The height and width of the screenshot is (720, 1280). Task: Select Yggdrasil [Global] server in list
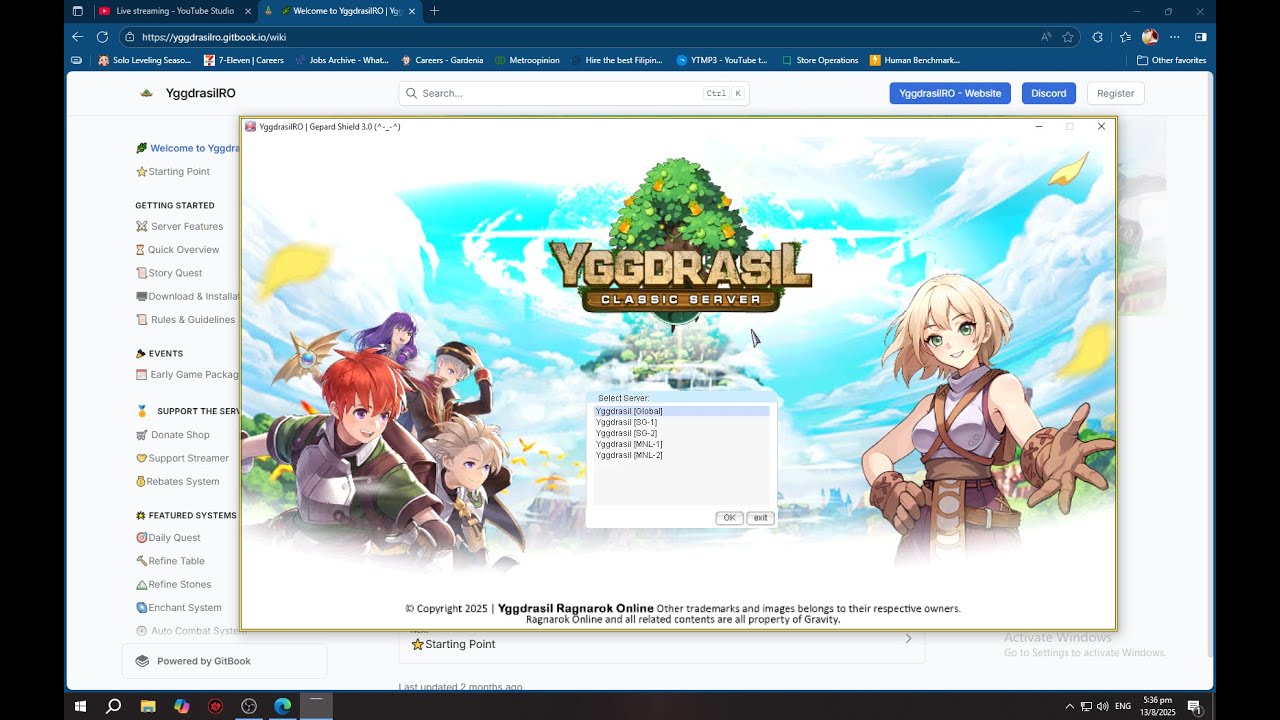tap(681, 411)
